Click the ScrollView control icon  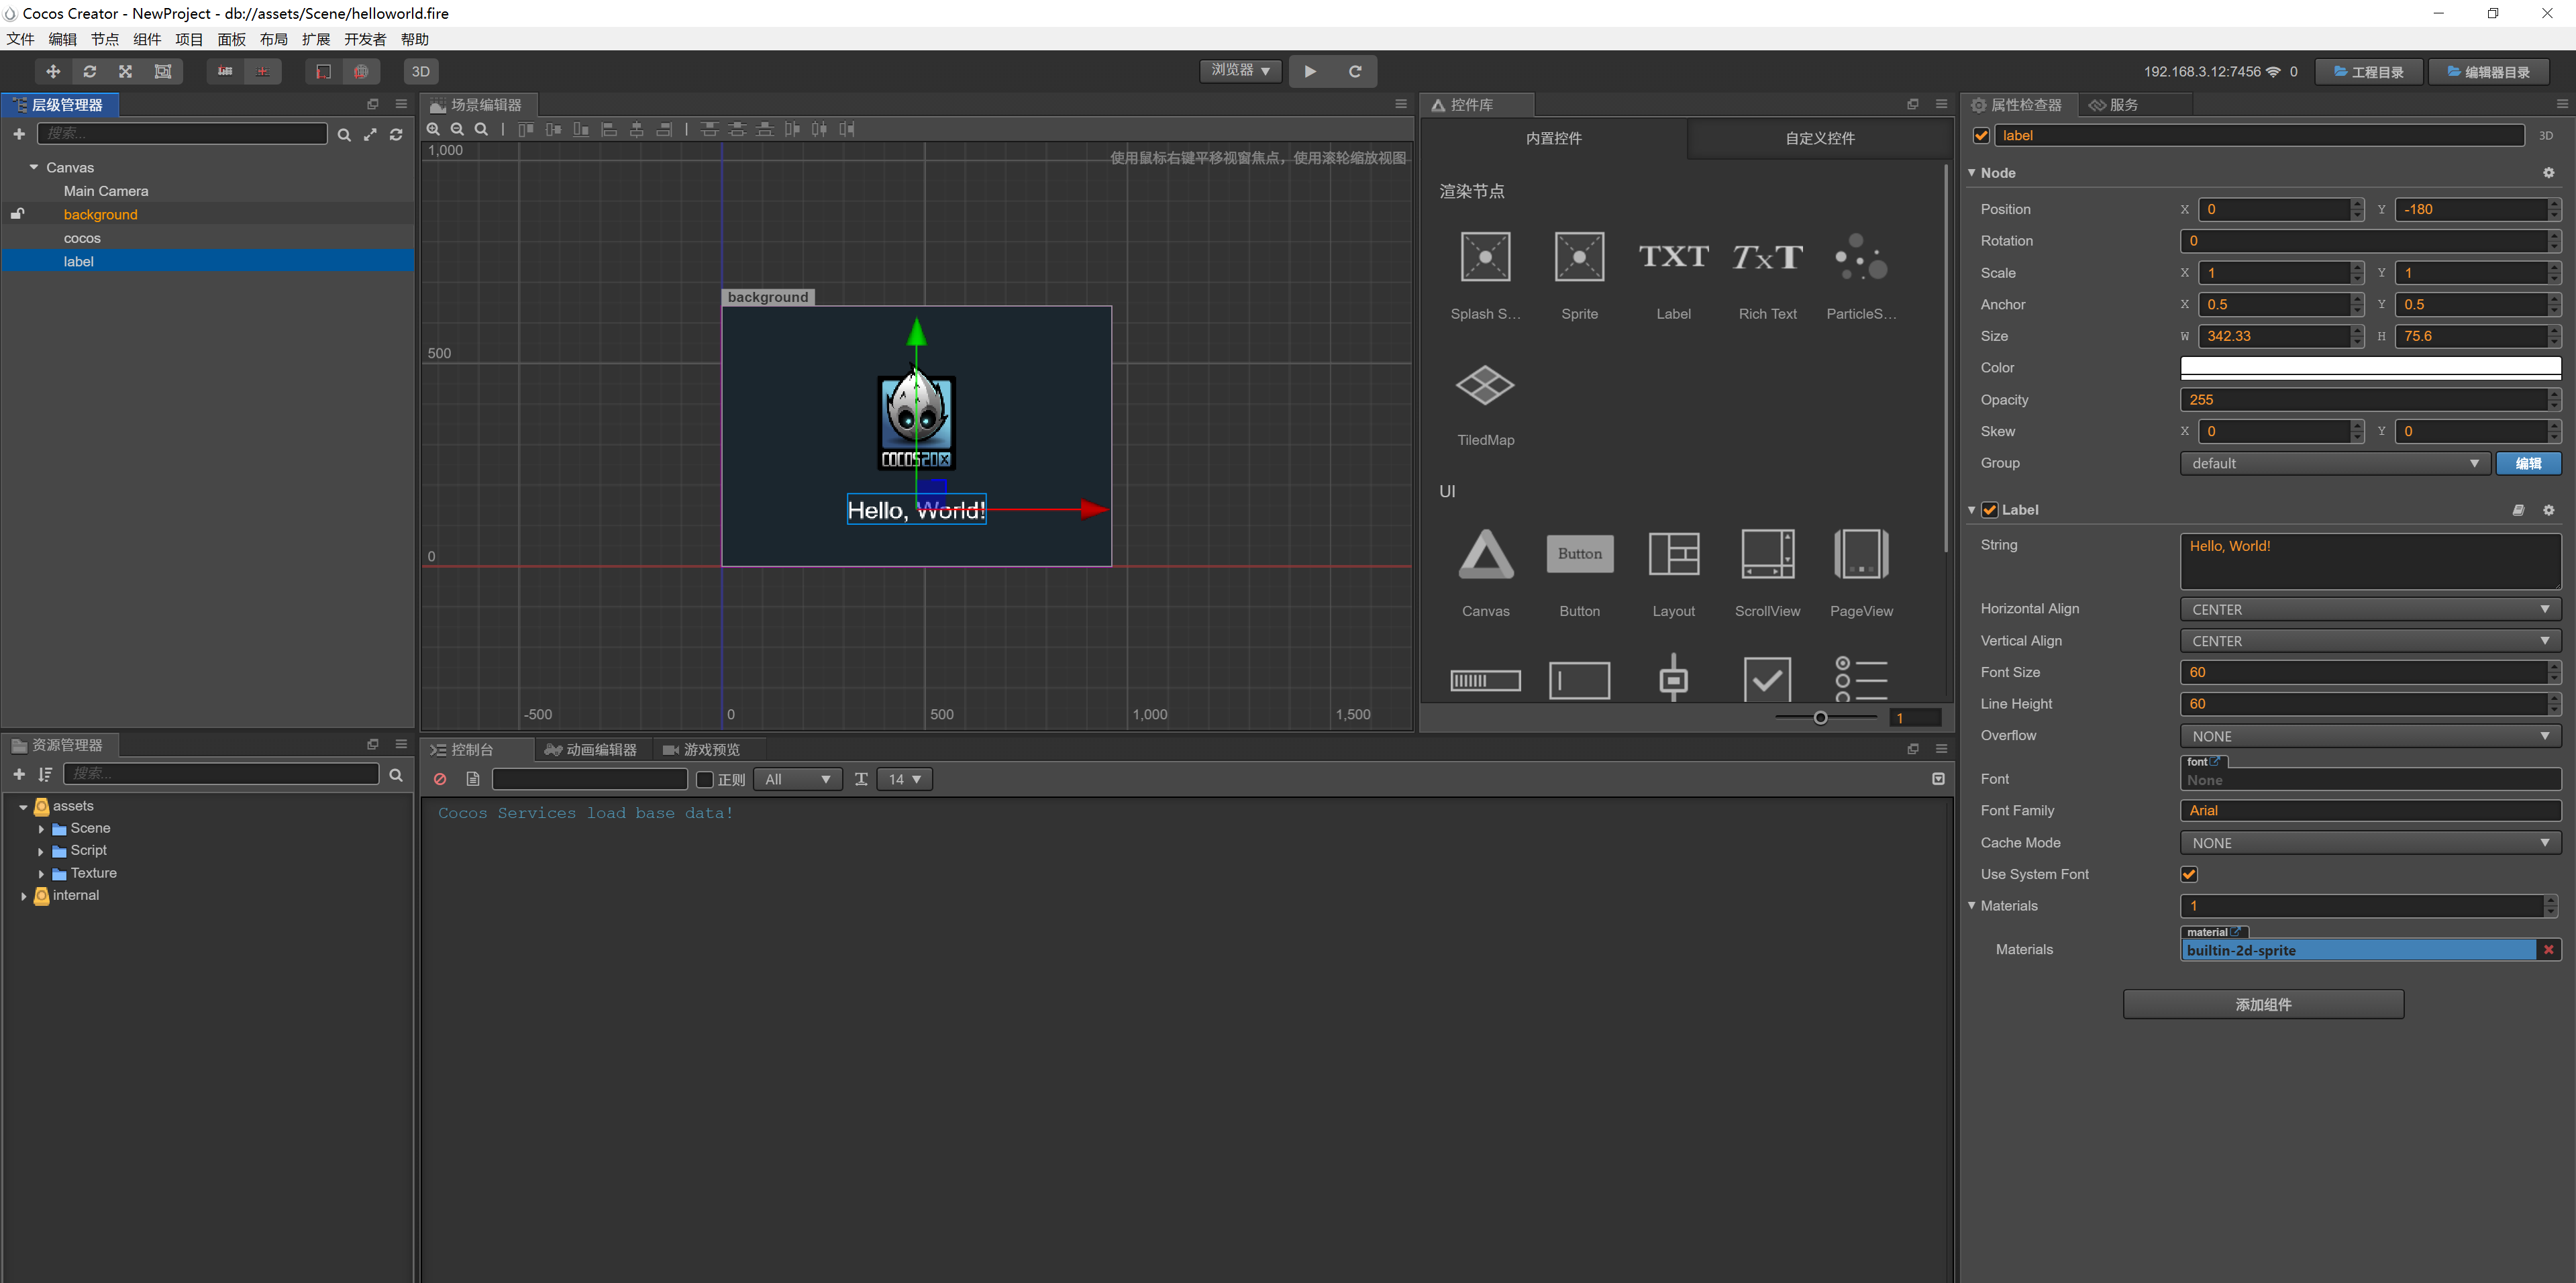[x=1767, y=554]
